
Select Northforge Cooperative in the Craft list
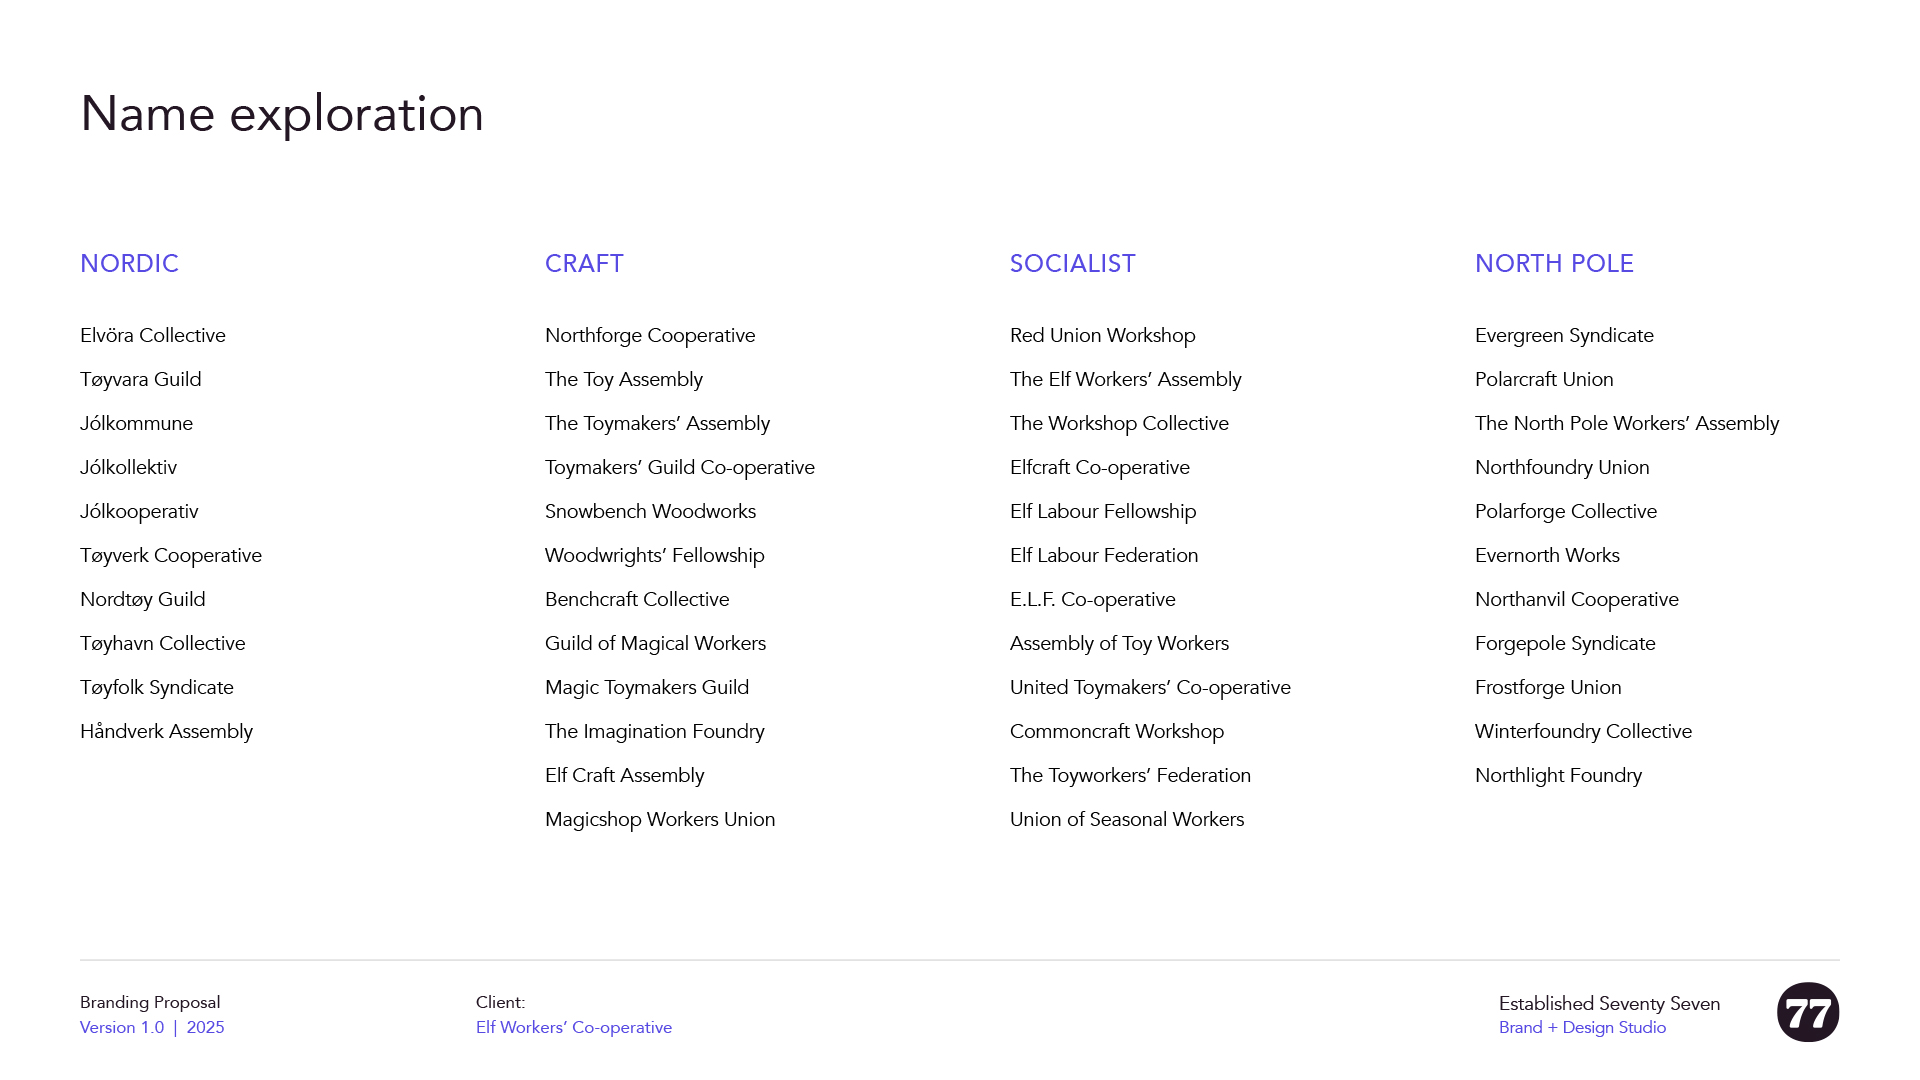click(650, 335)
